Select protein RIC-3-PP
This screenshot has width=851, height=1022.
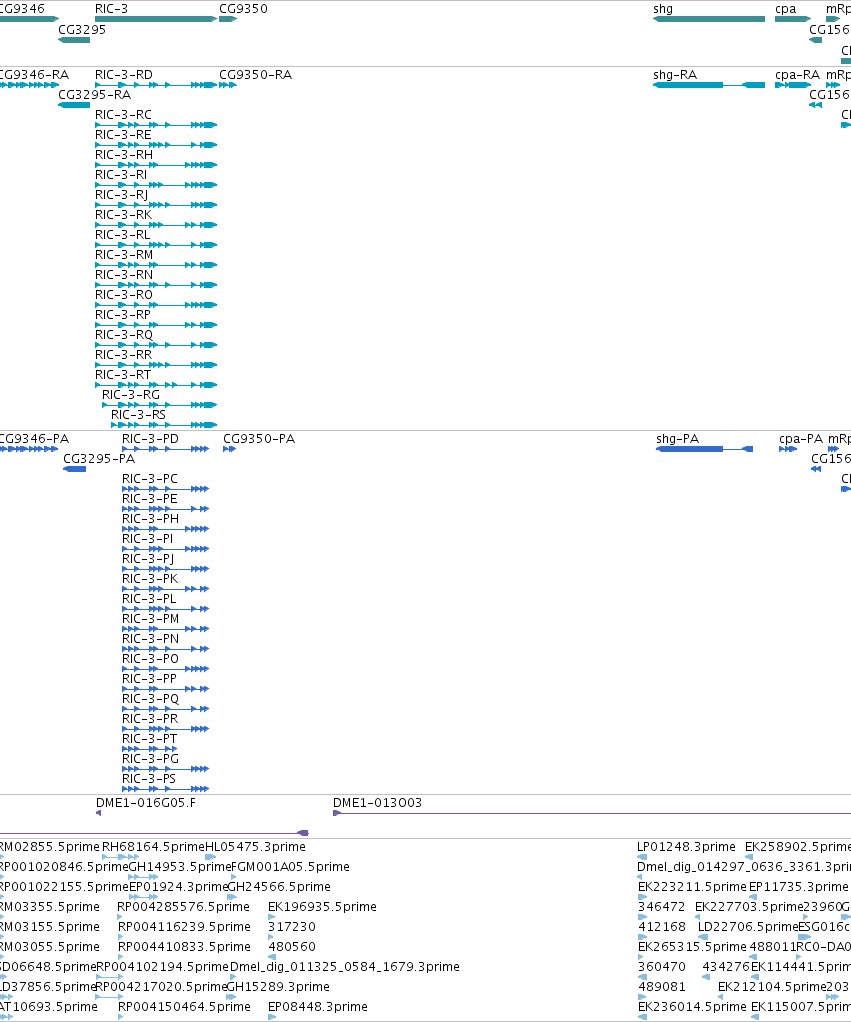166,688
